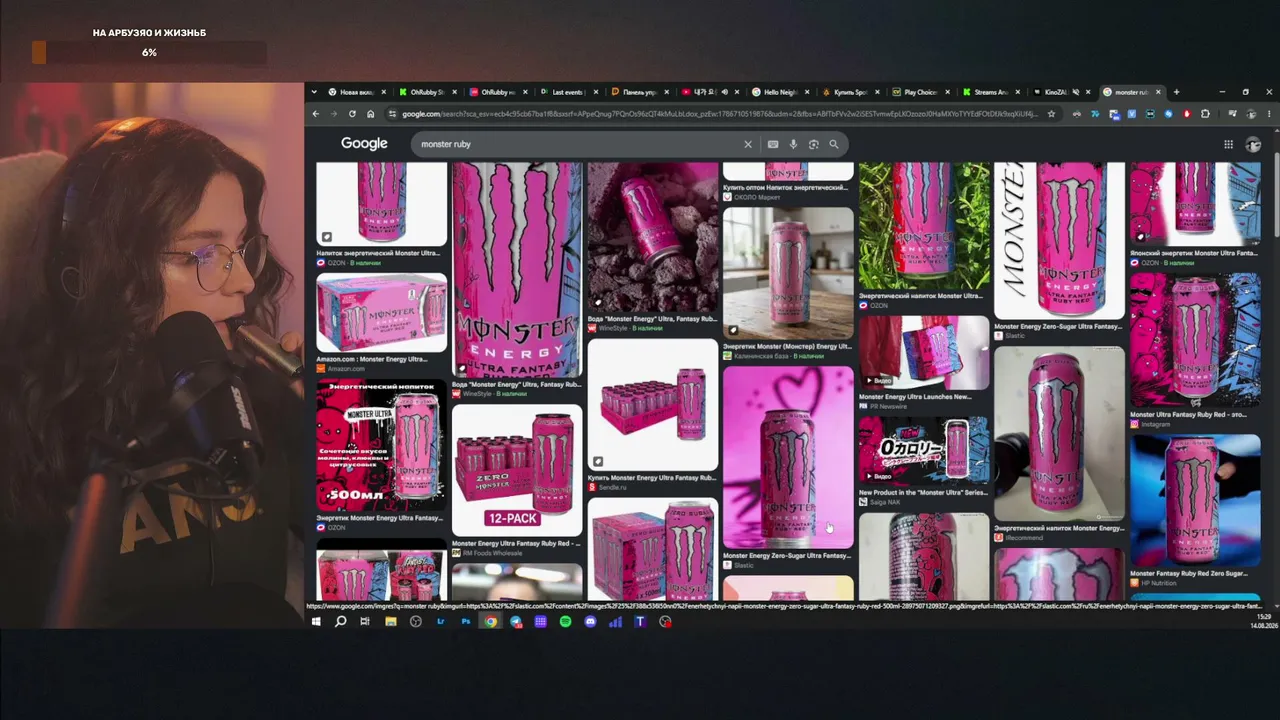Open link 'Monster Ultra Fantasy Ruby Red - это...'
1280x720 pixels.
coord(1188,414)
